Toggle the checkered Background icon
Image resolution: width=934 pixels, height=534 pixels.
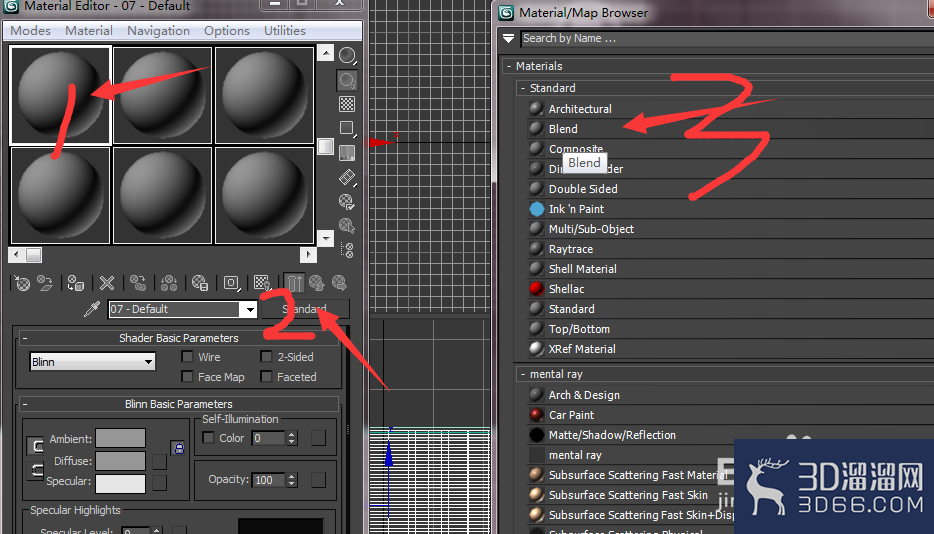click(347, 104)
